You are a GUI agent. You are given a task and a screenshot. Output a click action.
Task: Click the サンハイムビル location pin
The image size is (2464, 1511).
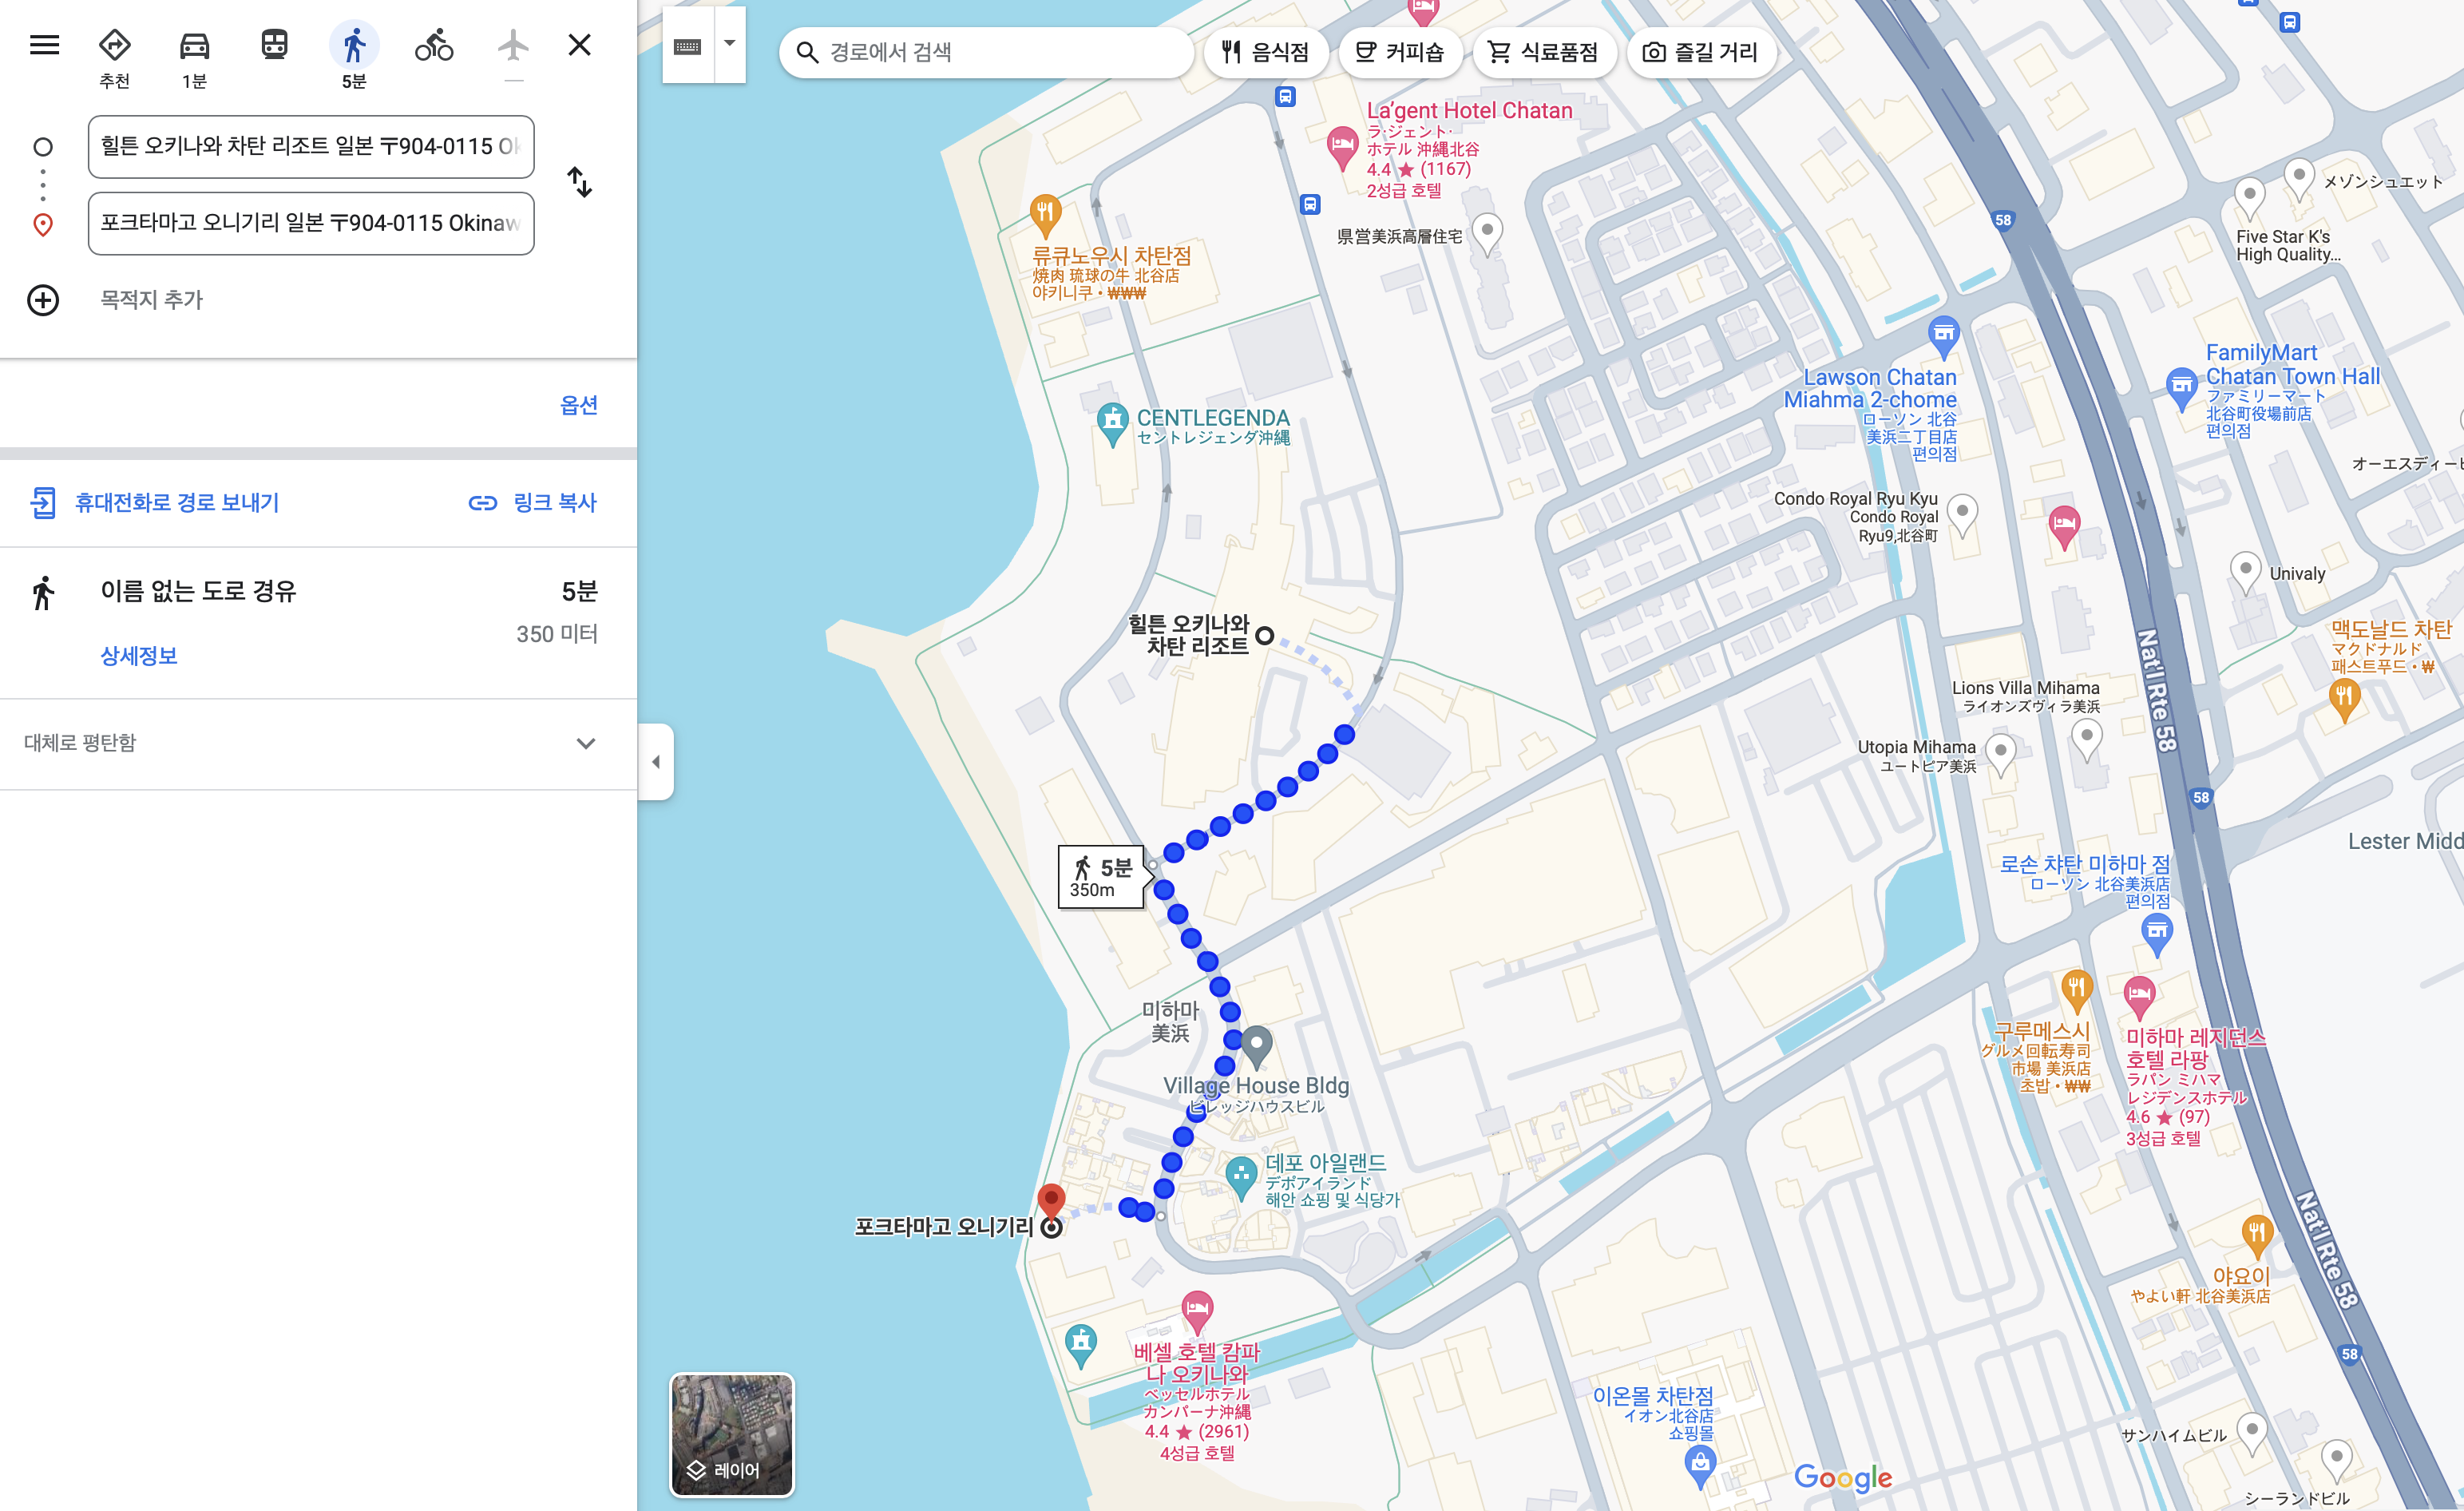(x=2251, y=1433)
